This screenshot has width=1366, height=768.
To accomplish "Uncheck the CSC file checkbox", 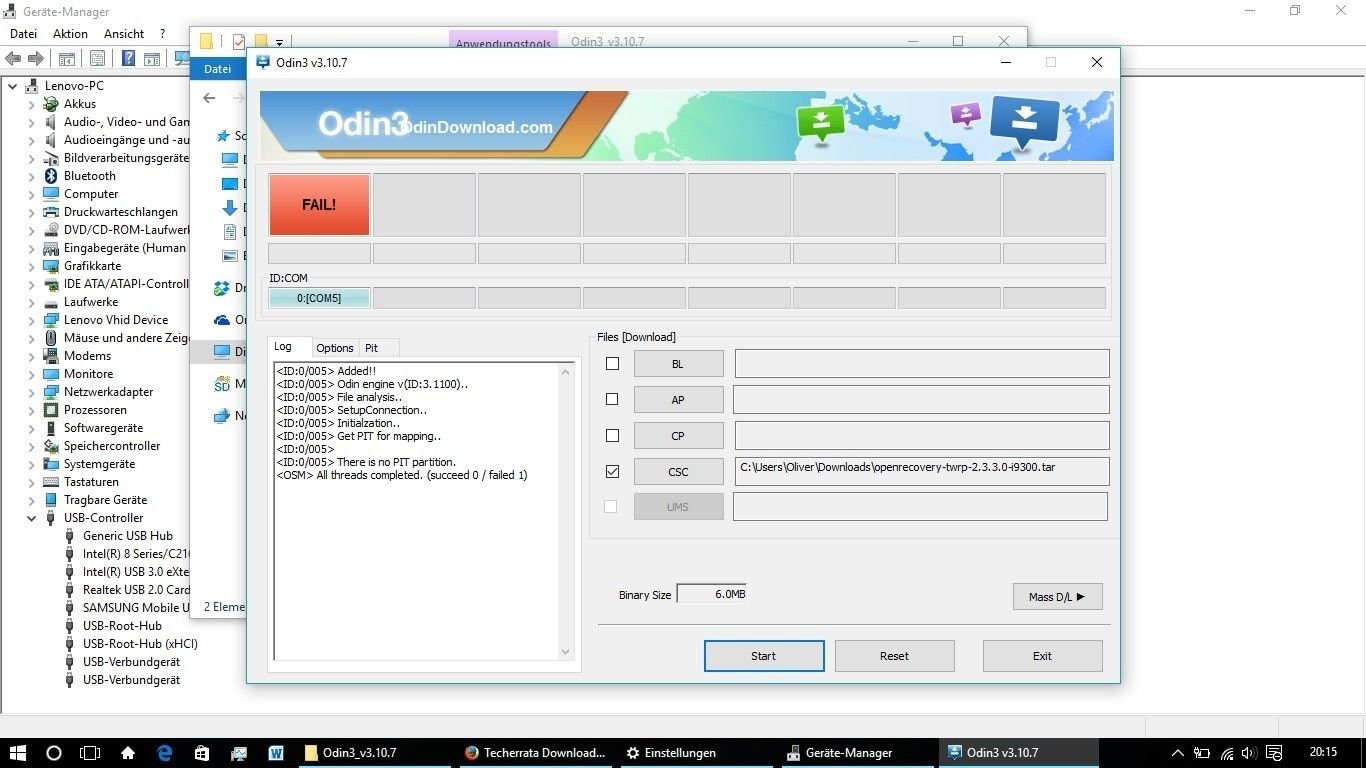I will pos(612,471).
